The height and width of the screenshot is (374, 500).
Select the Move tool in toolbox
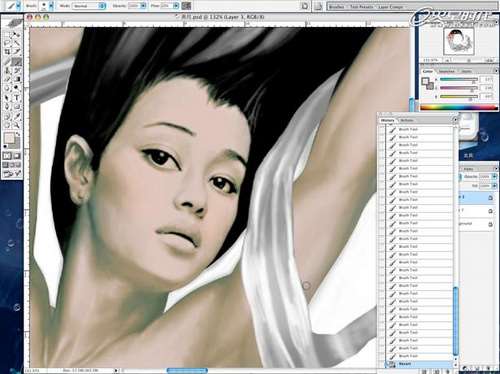[16, 35]
